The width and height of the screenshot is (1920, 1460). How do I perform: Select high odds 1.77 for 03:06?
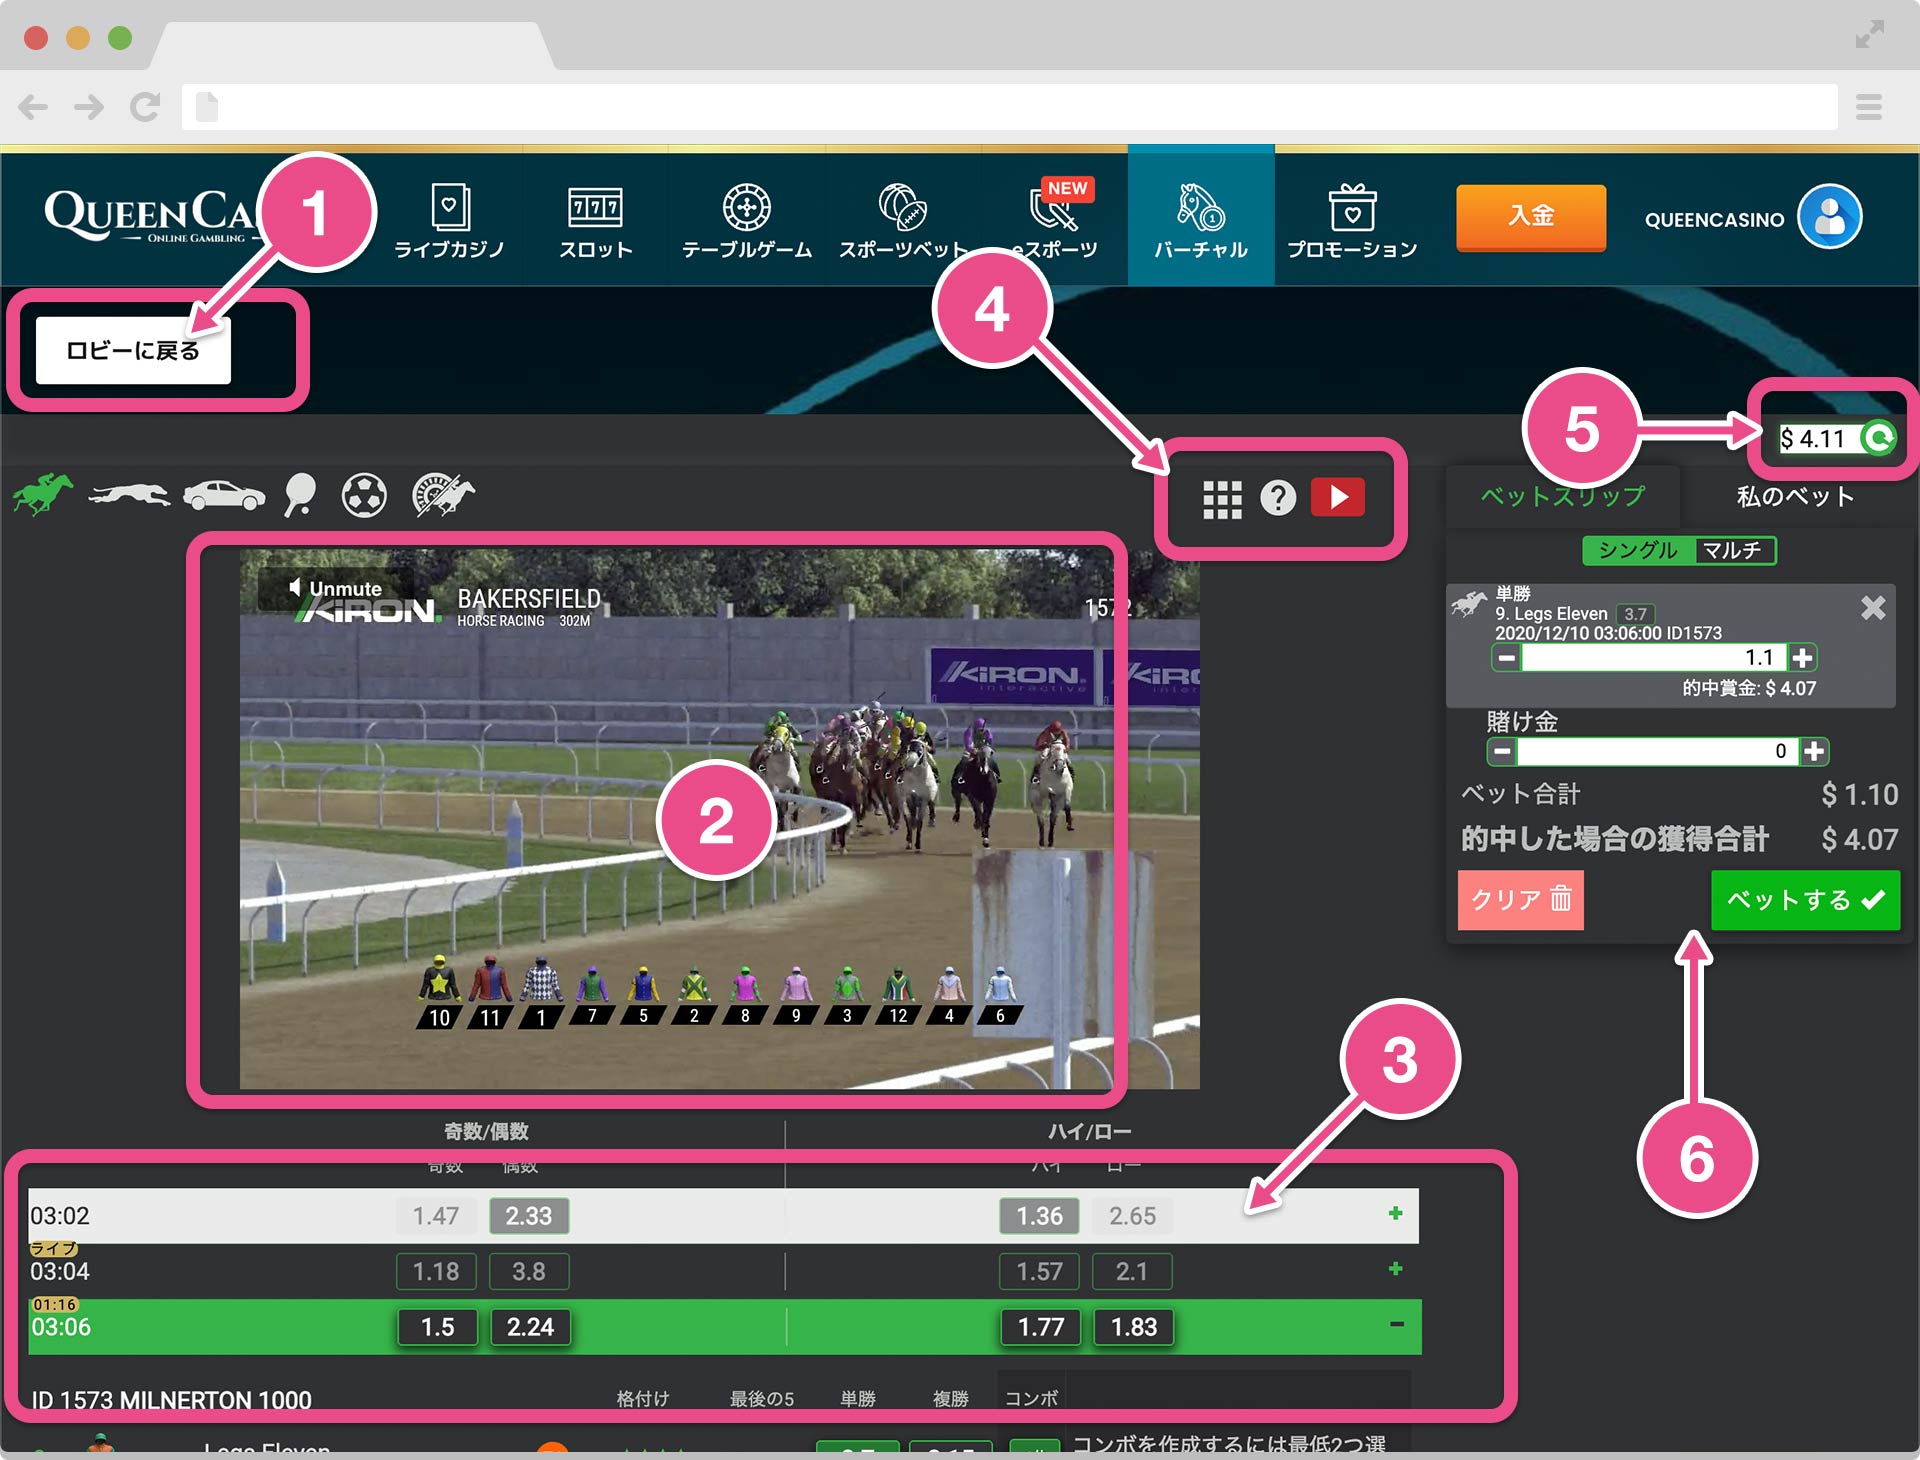(1041, 1327)
